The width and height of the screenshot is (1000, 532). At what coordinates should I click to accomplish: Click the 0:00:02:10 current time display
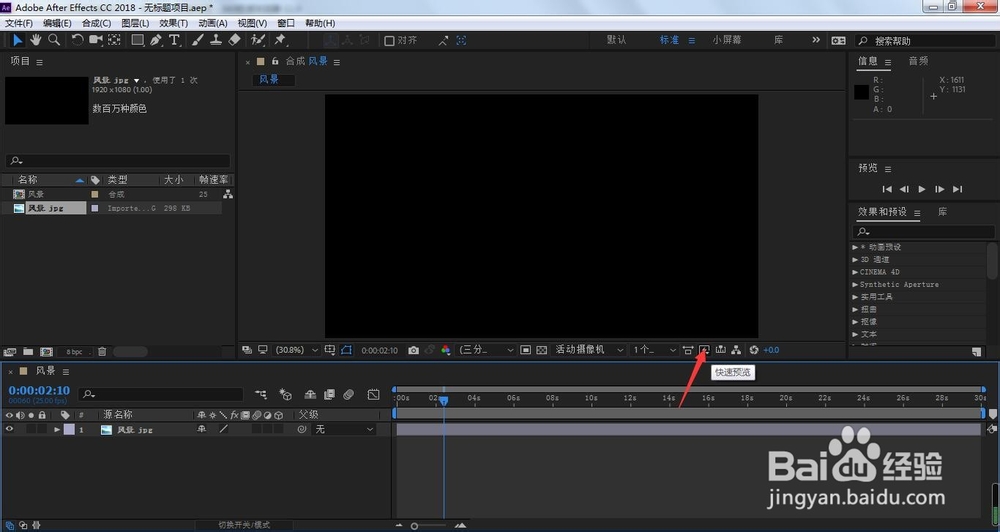click(39, 390)
